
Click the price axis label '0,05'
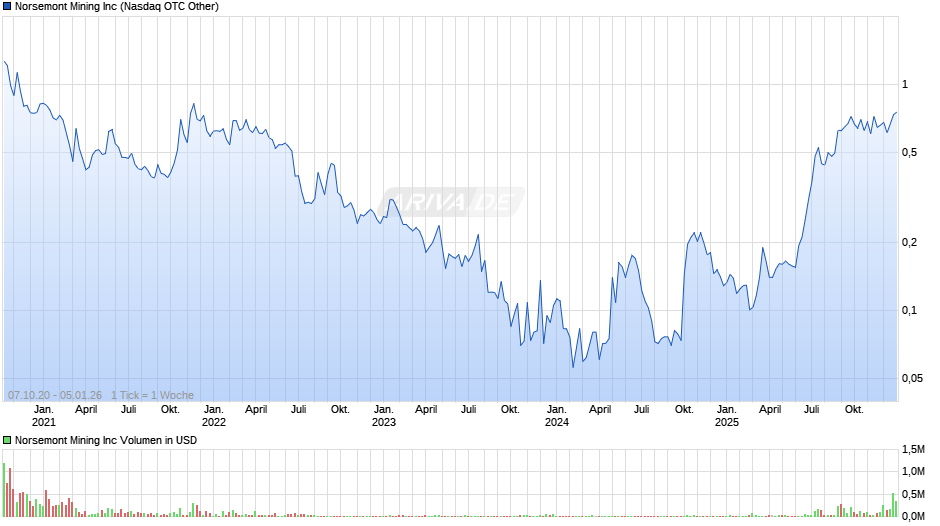pos(912,378)
